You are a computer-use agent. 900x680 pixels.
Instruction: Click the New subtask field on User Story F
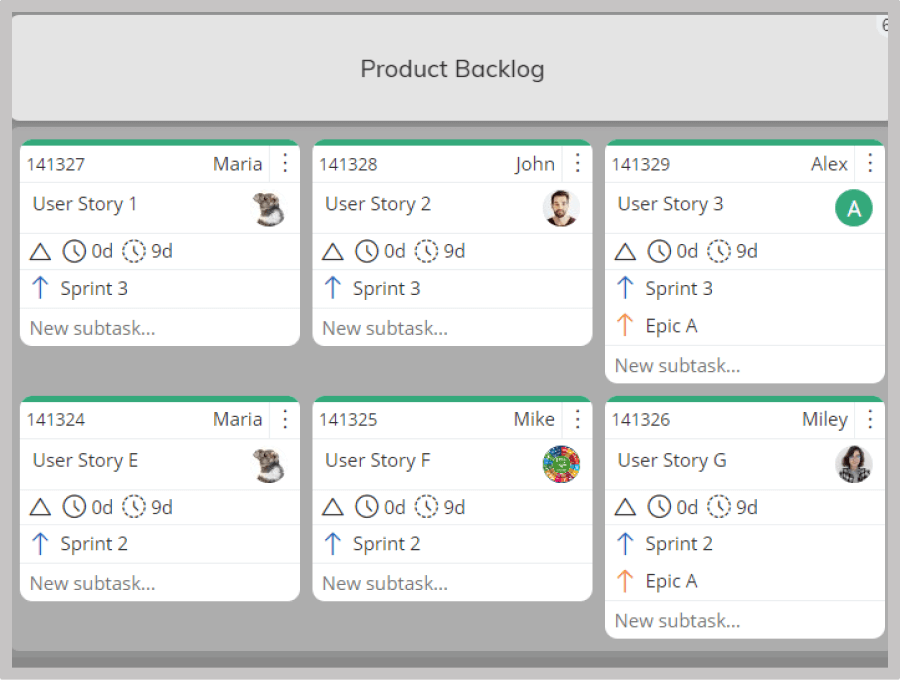[x=452, y=584]
